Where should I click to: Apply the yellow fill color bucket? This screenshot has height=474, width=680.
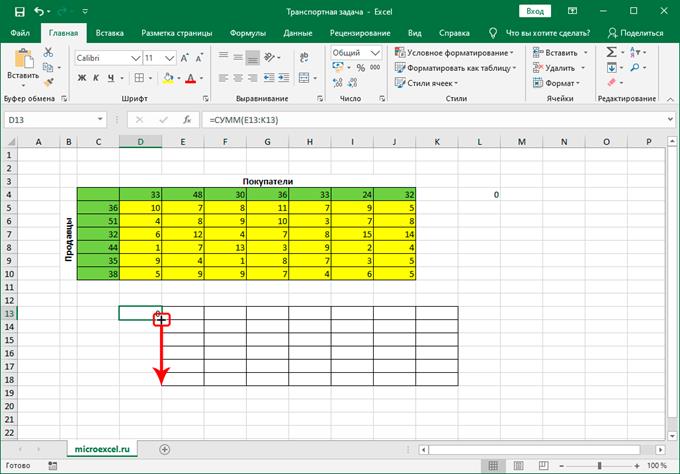(168, 78)
